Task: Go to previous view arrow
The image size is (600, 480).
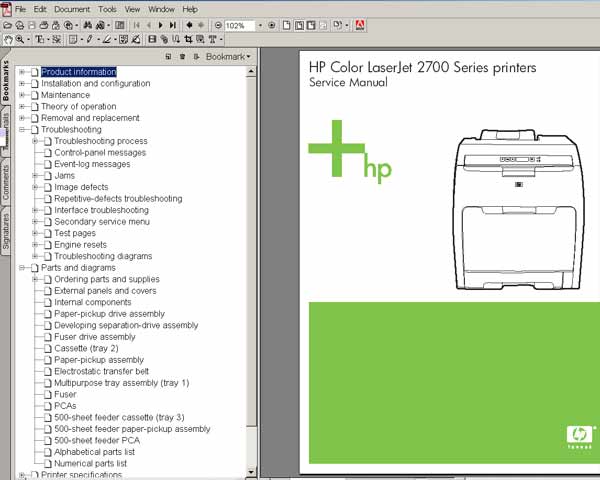Action: 189,25
